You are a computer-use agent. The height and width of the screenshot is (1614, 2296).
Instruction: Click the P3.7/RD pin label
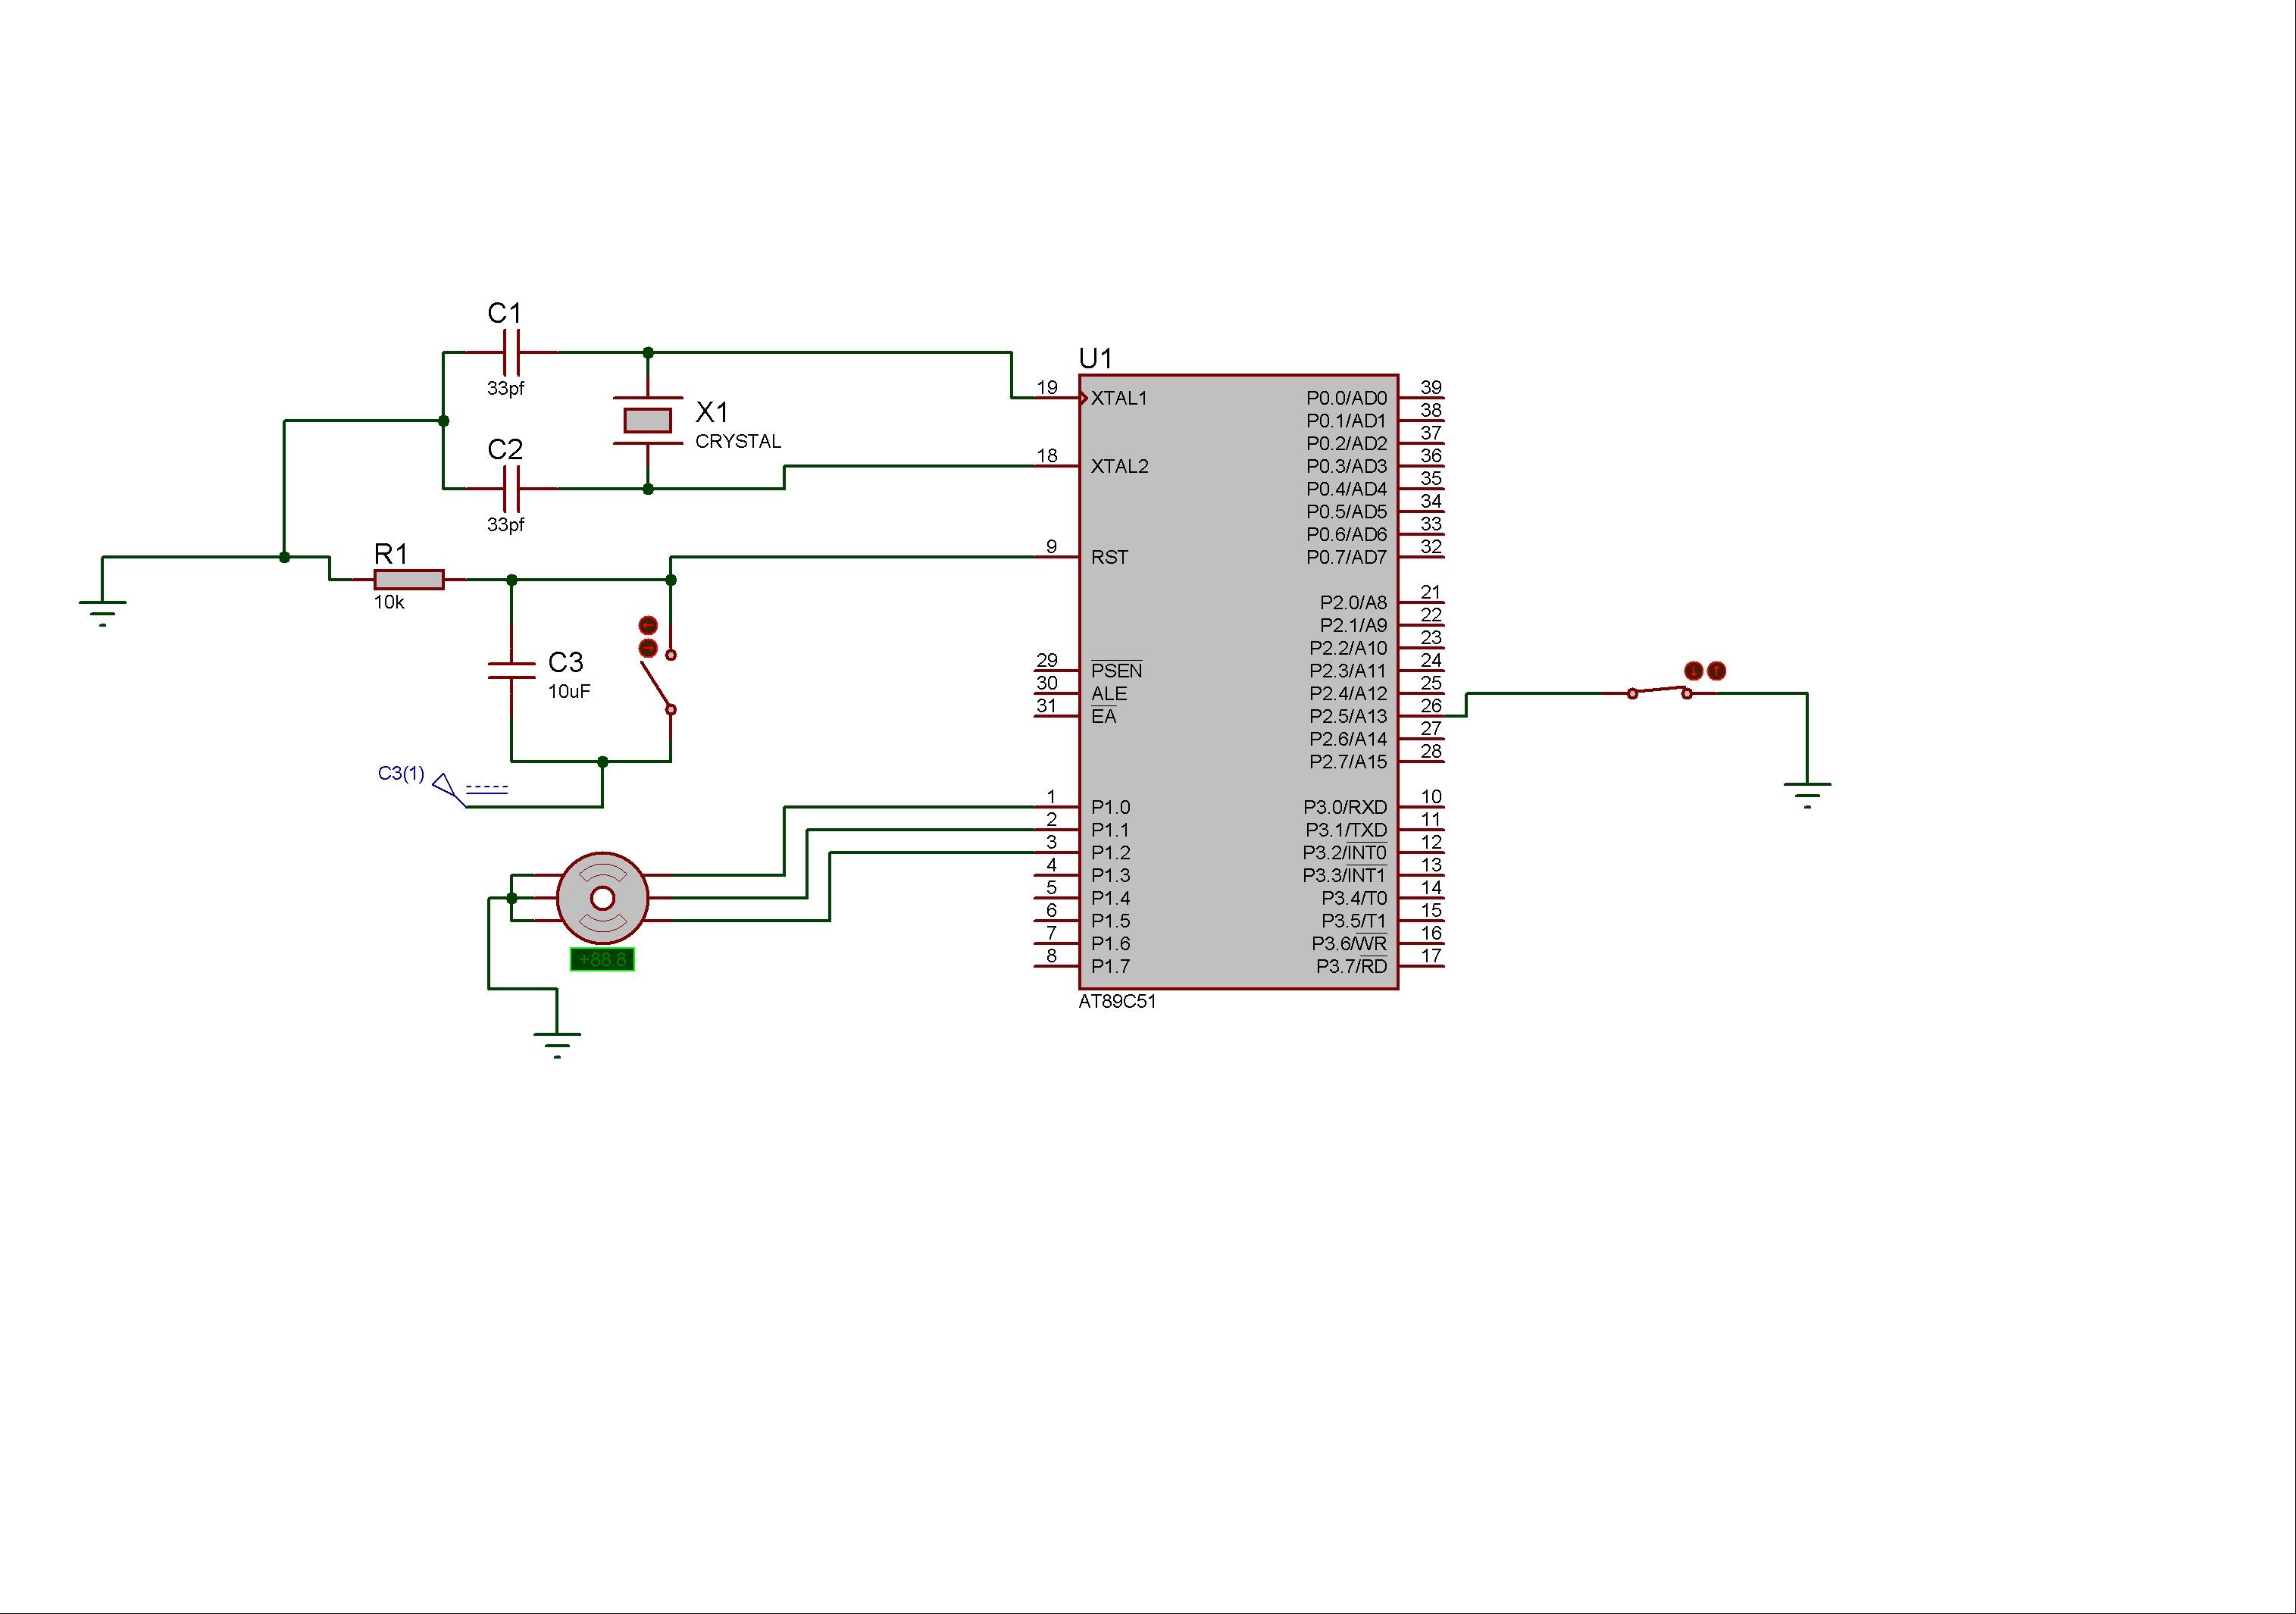(x=1351, y=966)
